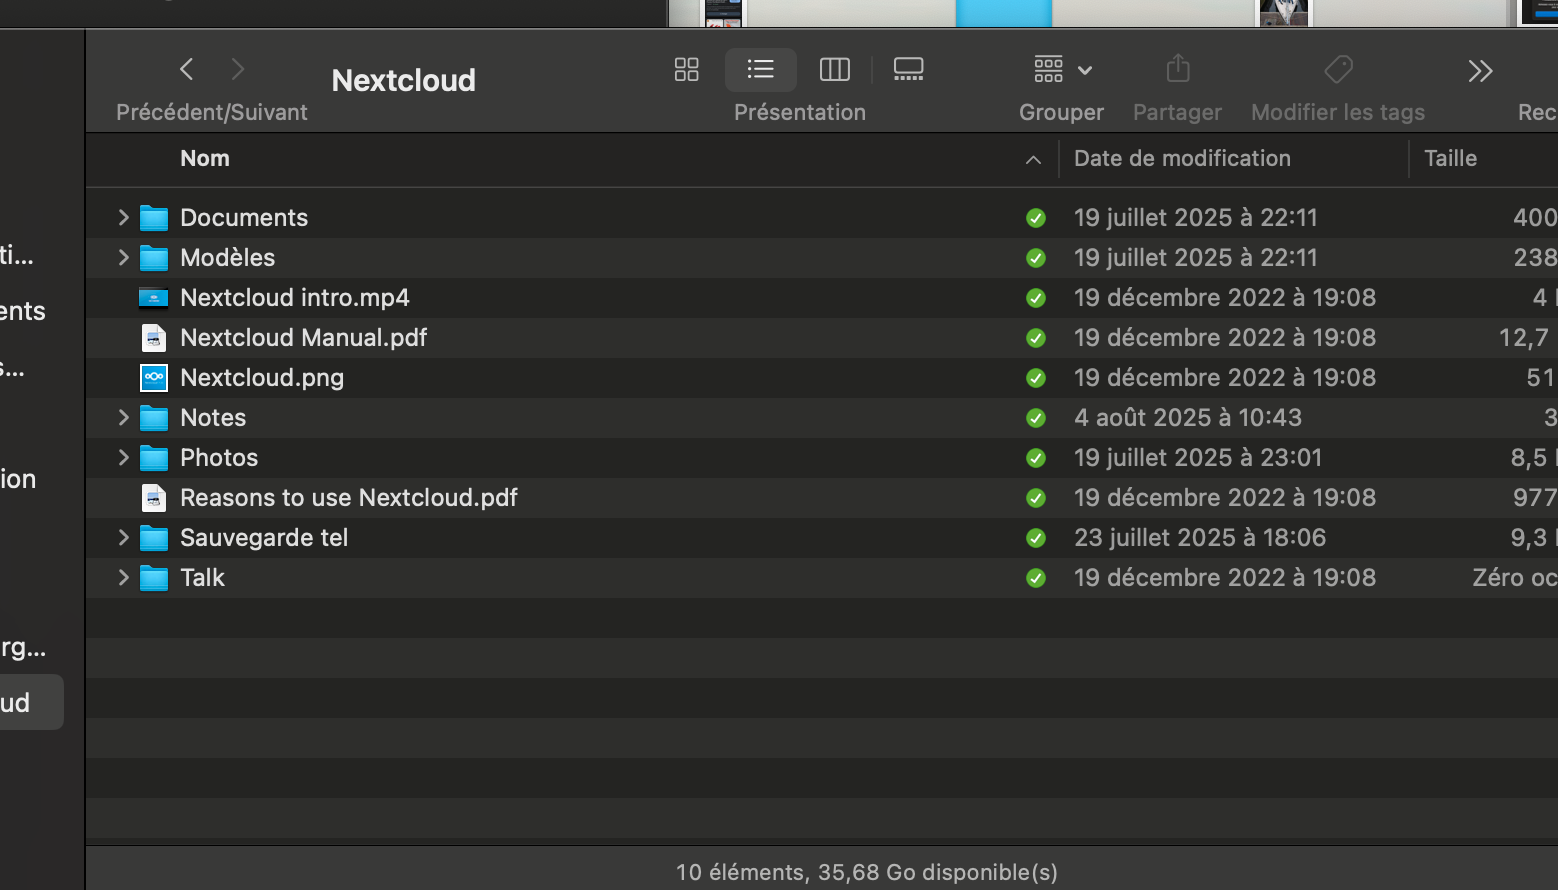Go back with the Précédent arrow

[x=186, y=69]
